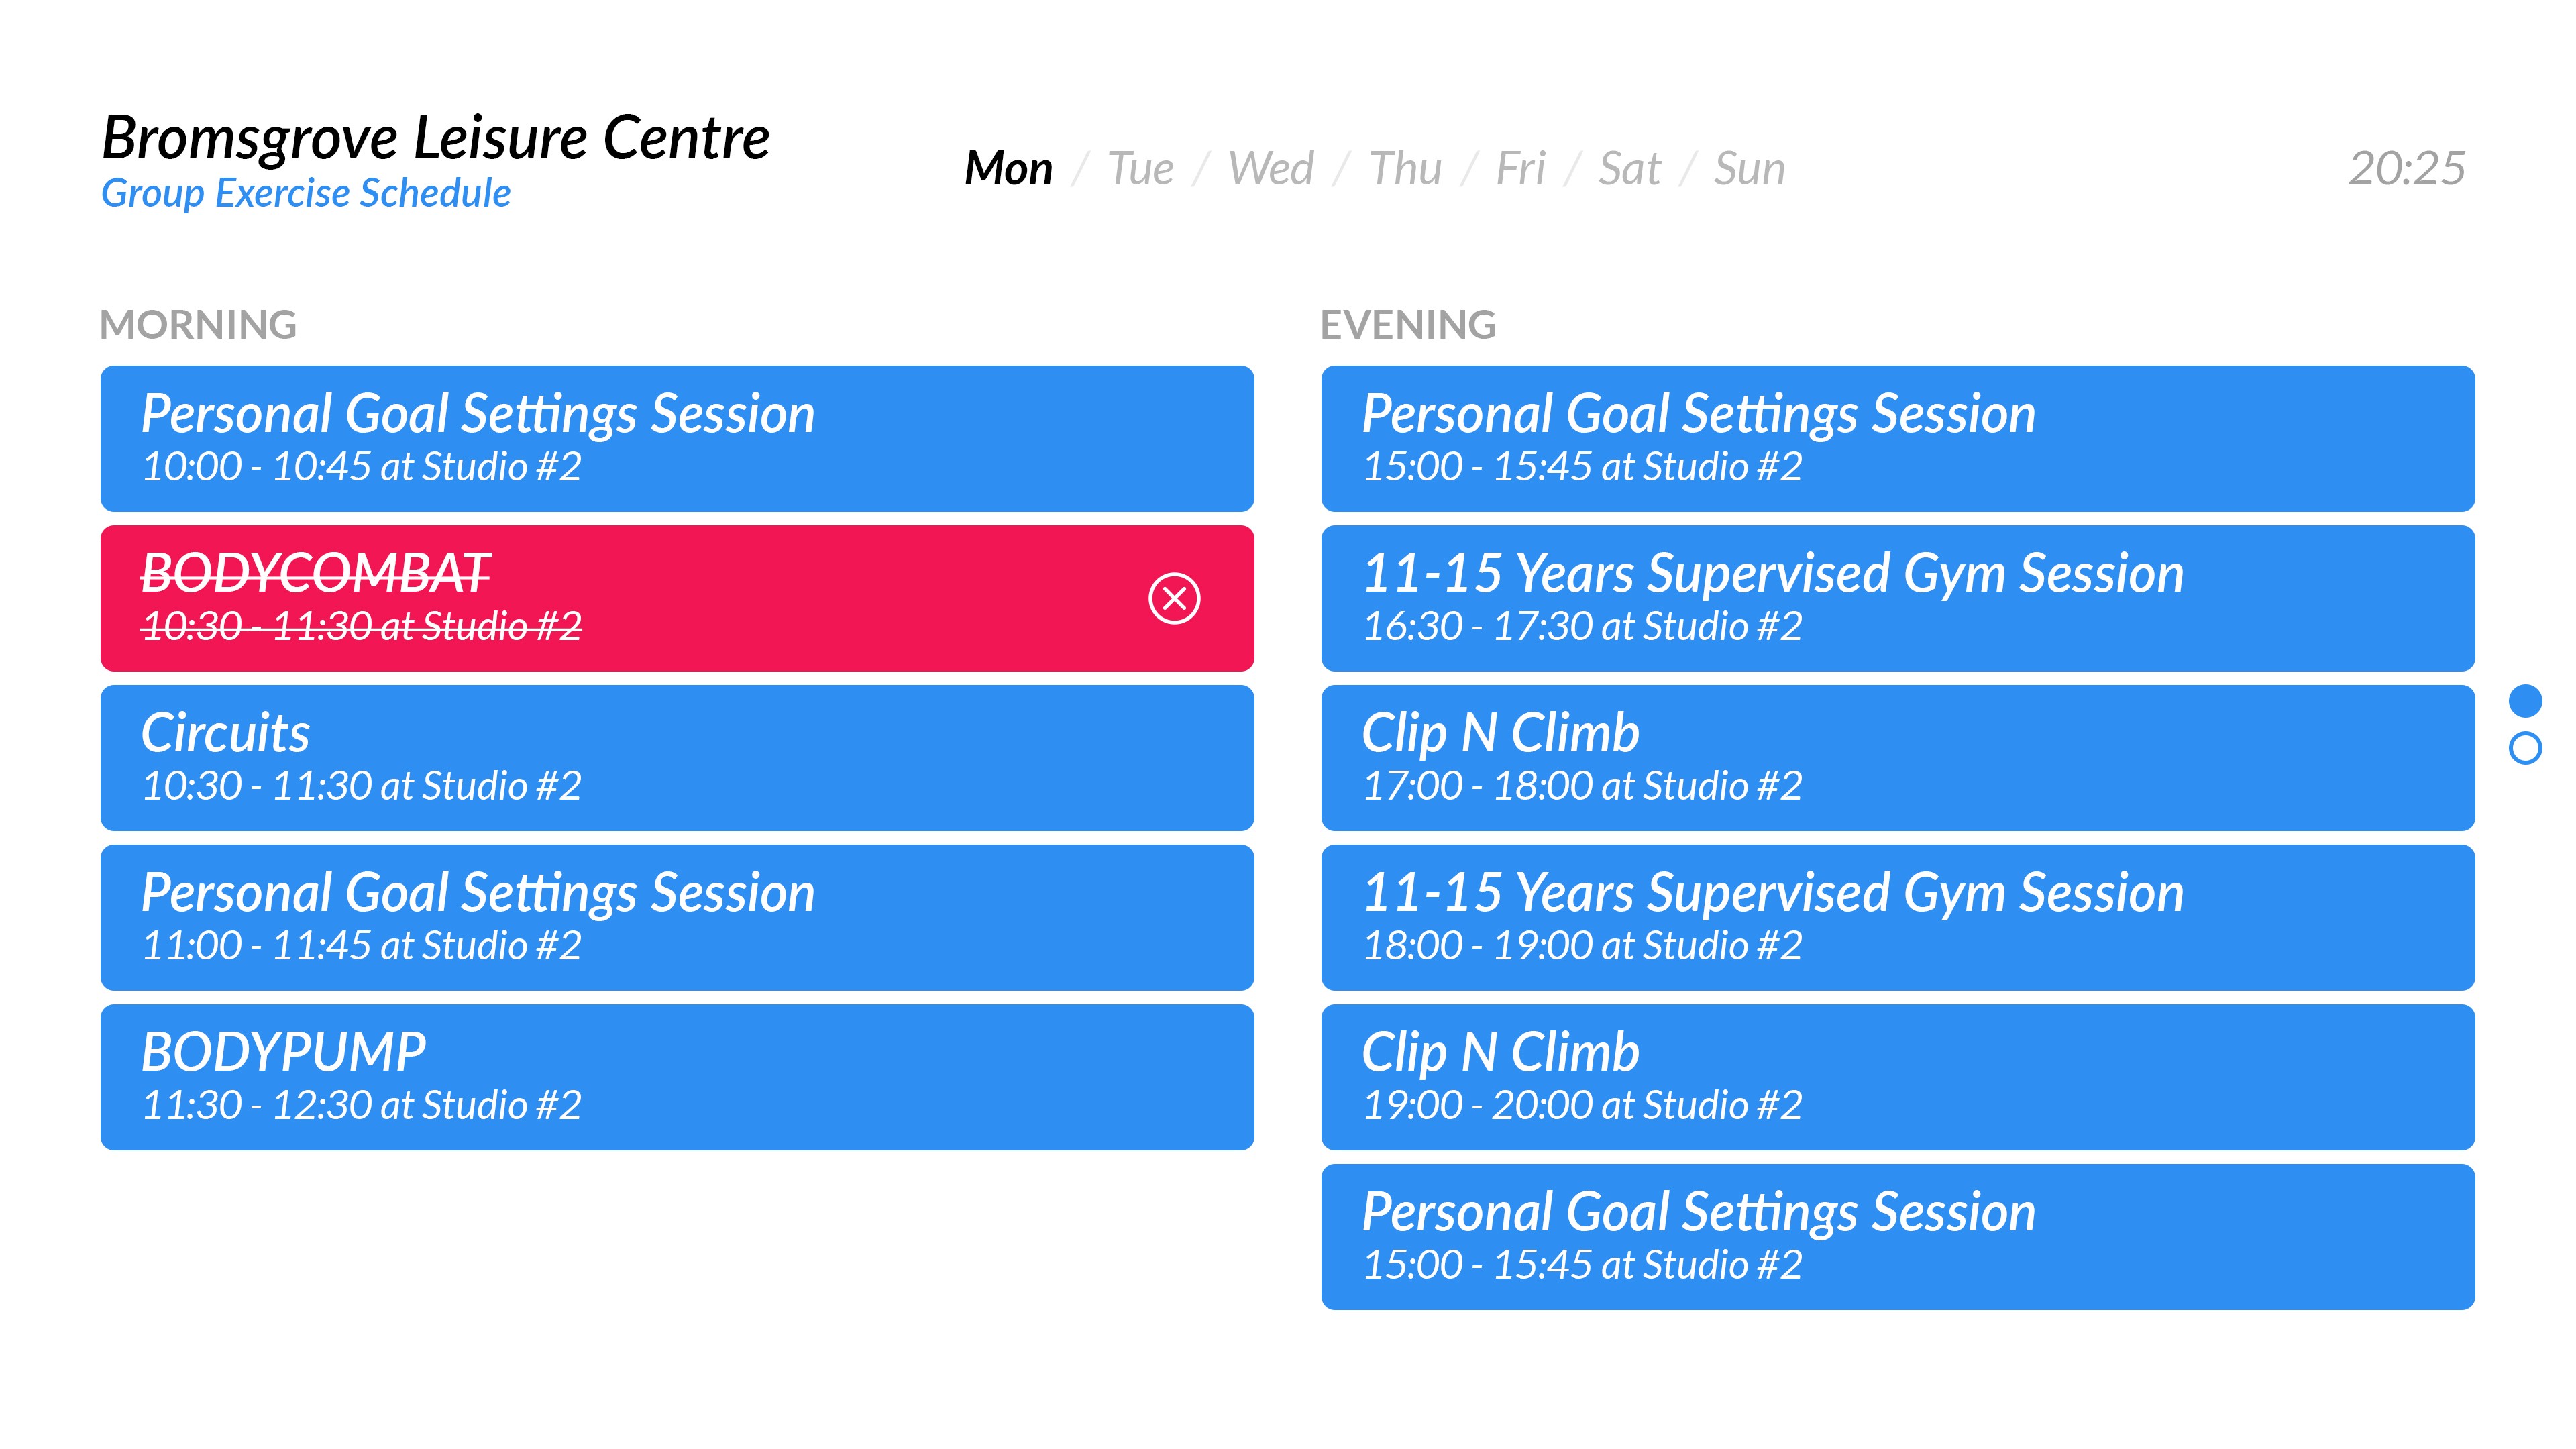Click the 20:25 clock display
Screen dimensions: 2576x1449
2407,168
